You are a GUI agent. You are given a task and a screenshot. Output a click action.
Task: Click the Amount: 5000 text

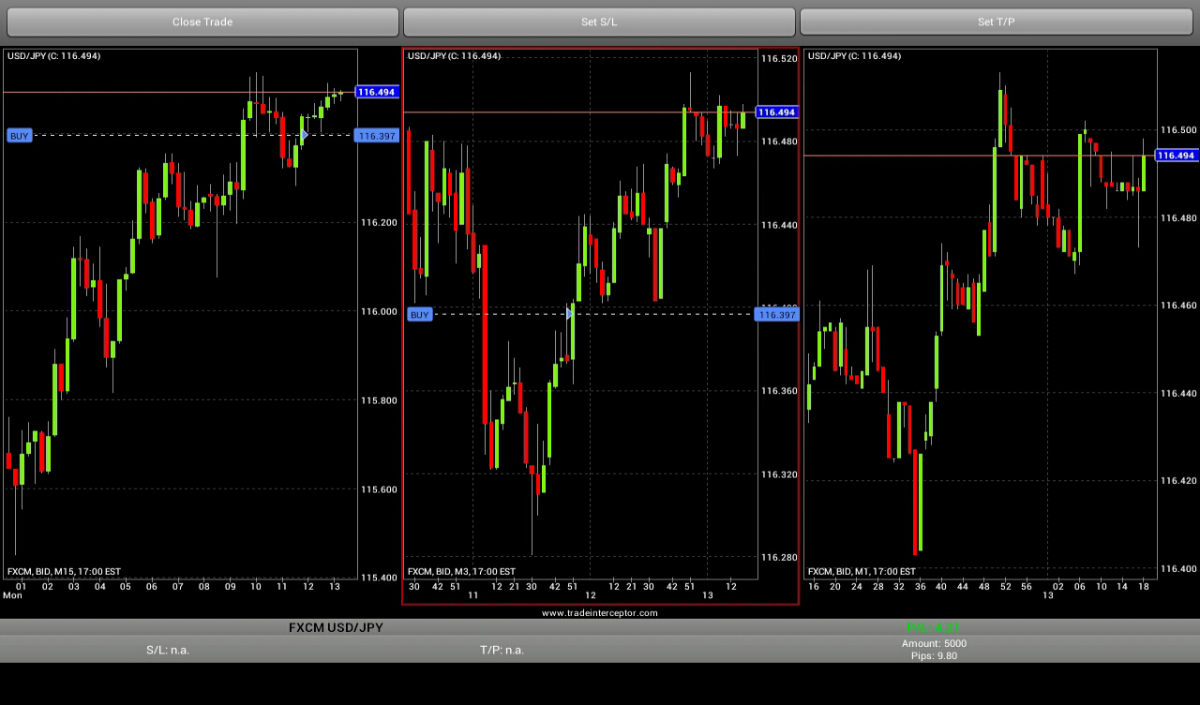point(934,644)
